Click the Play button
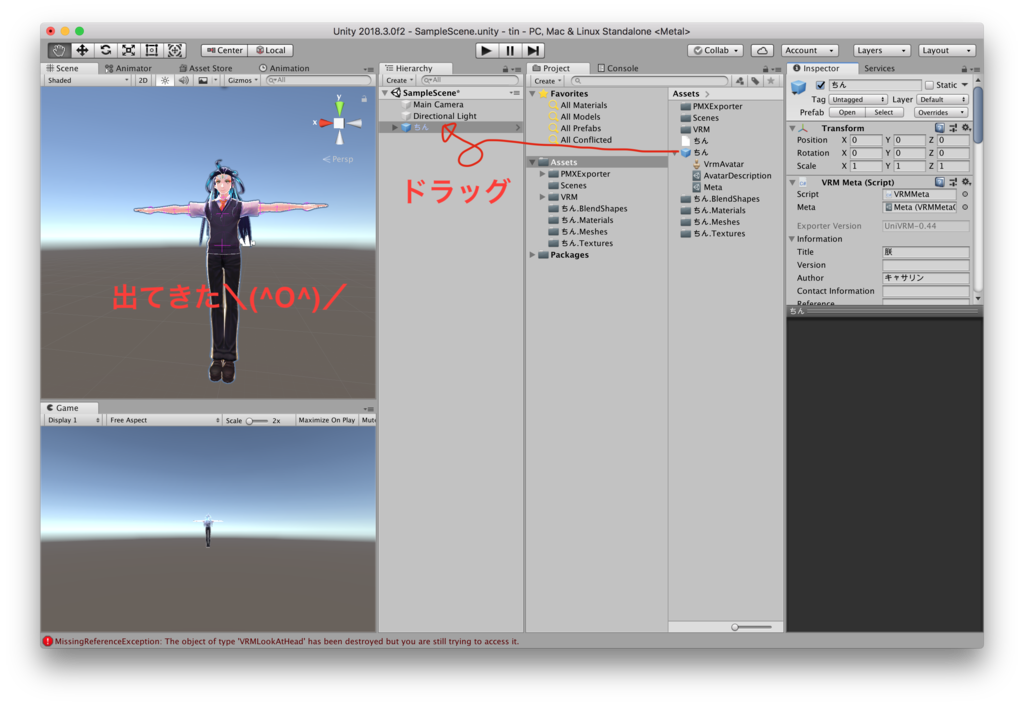This screenshot has height=706, width=1024. click(x=486, y=50)
